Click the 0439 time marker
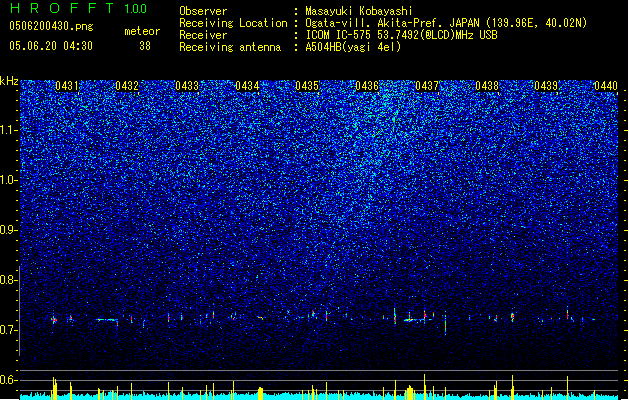The width and height of the screenshot is (629, 400). point(546,86)
